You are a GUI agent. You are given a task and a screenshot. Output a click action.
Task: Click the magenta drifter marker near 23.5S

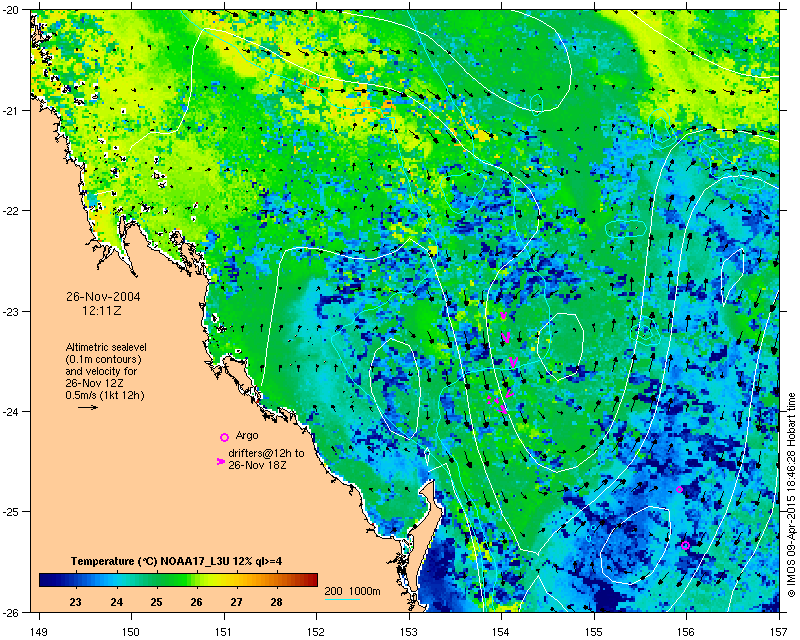coord(514,362)
